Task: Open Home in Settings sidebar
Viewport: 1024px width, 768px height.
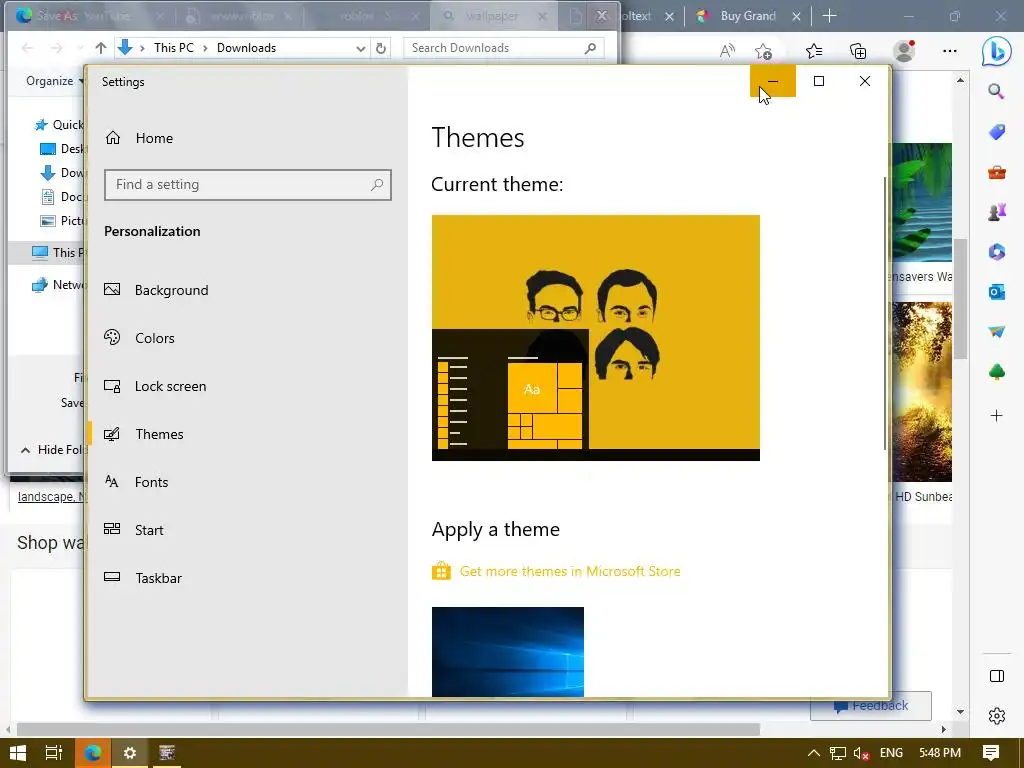Action: click(x=138, y=138)
